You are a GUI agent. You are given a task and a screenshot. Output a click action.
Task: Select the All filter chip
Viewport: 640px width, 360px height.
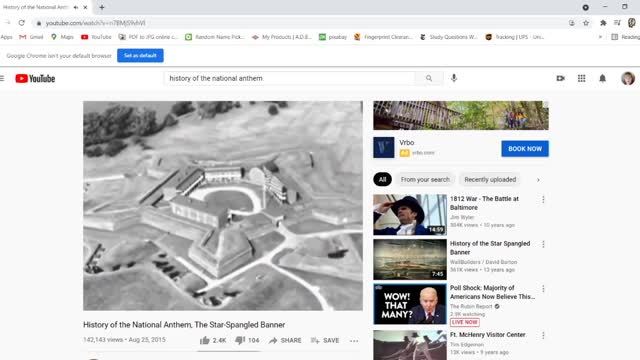(x=382, y=180)
